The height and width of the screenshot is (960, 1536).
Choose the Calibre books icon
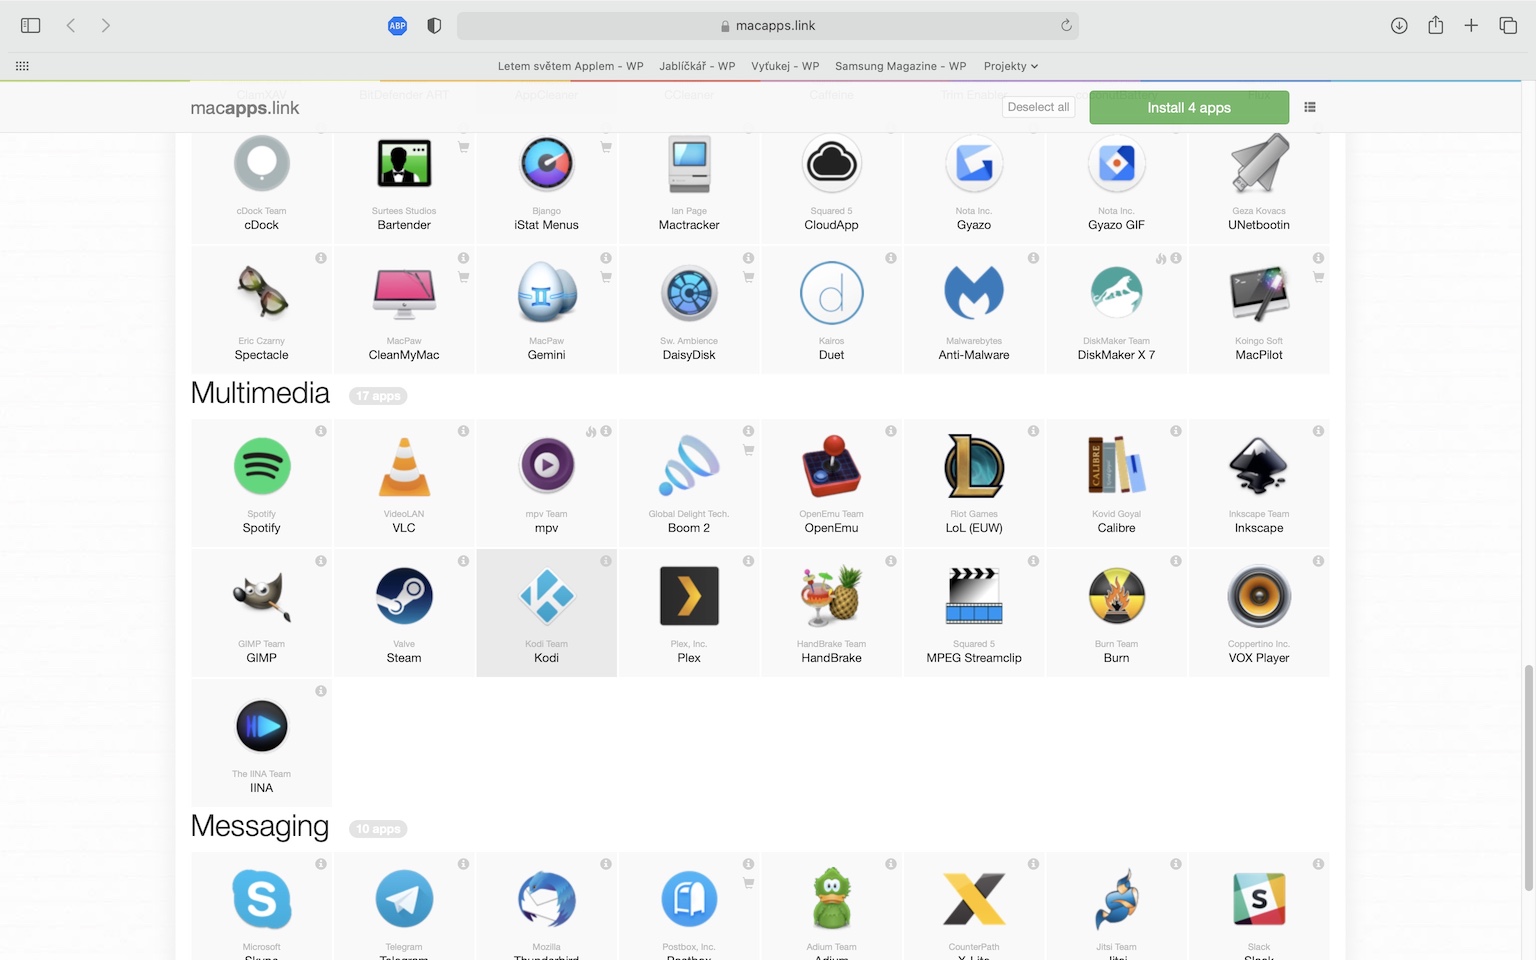1116,466
